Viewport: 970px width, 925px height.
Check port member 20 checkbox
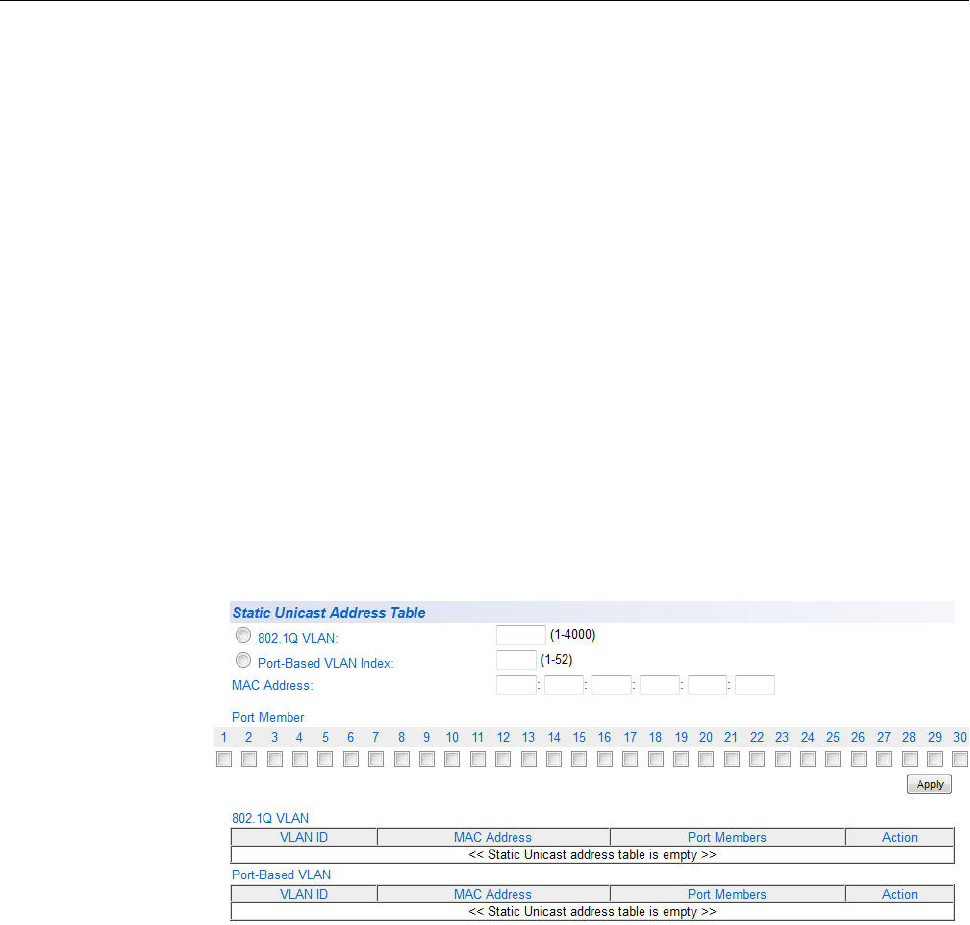coord(706,759)
